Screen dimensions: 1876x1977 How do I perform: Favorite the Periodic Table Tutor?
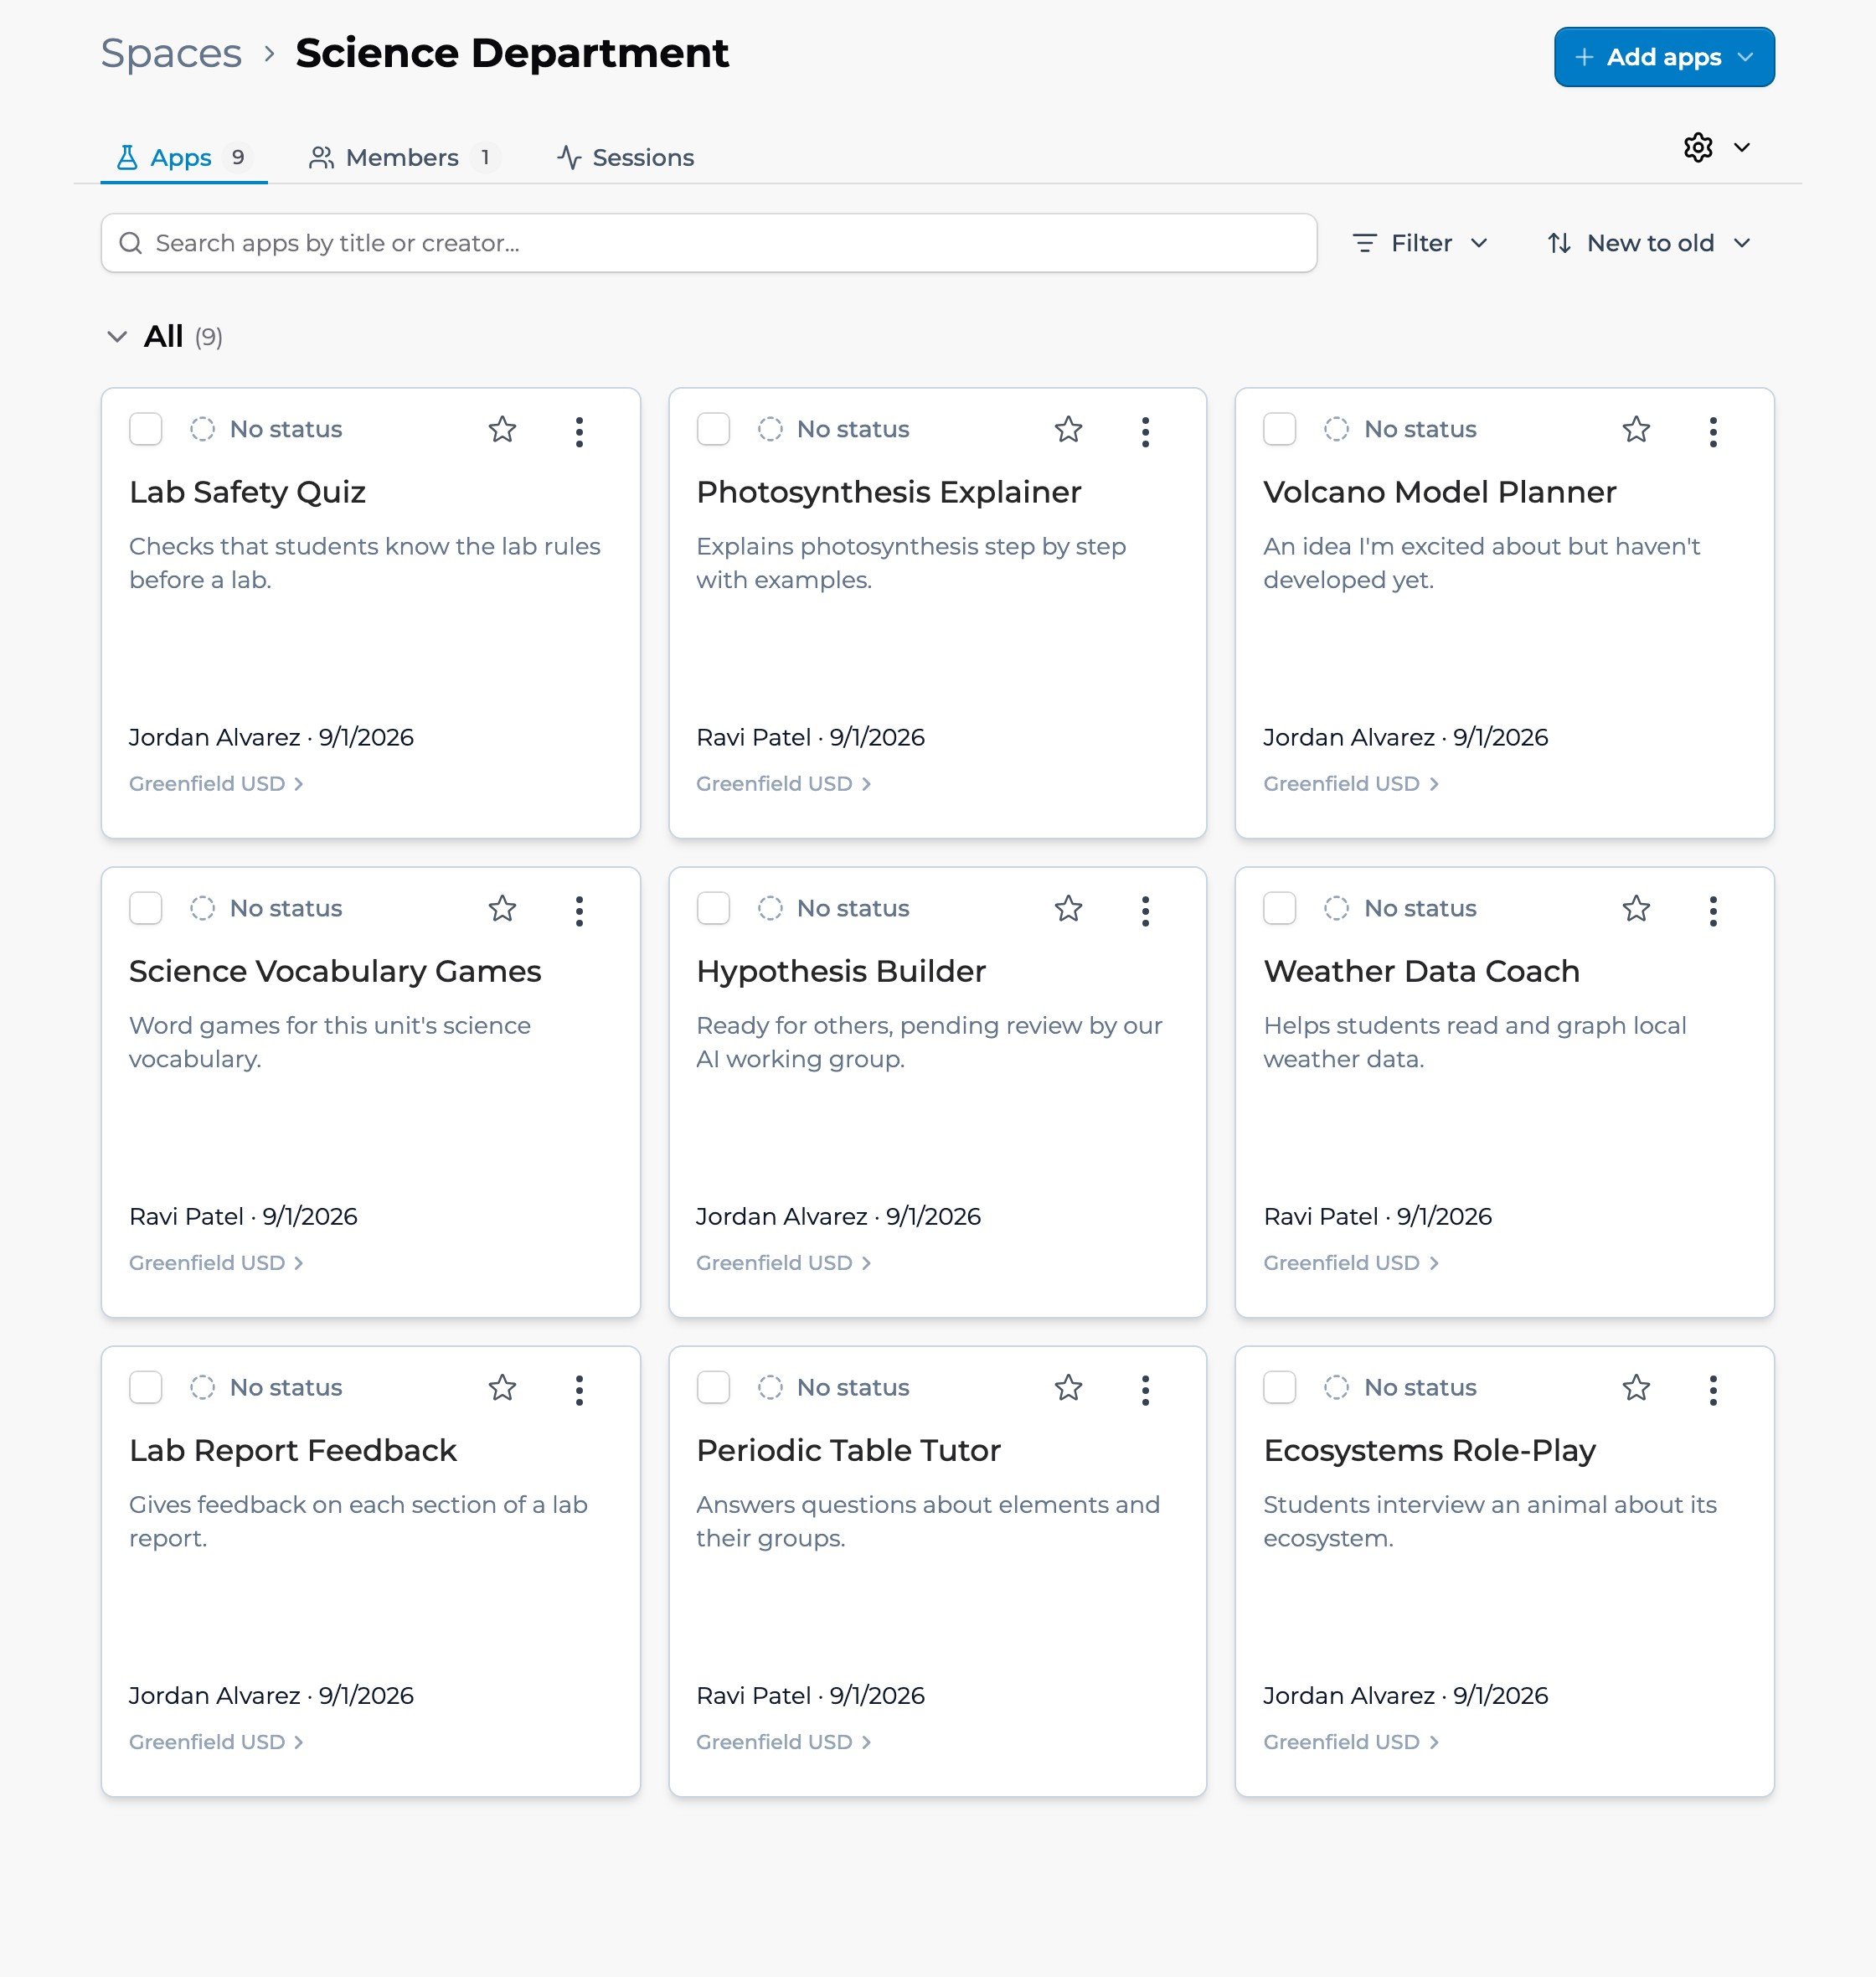click(1068, 1387)
